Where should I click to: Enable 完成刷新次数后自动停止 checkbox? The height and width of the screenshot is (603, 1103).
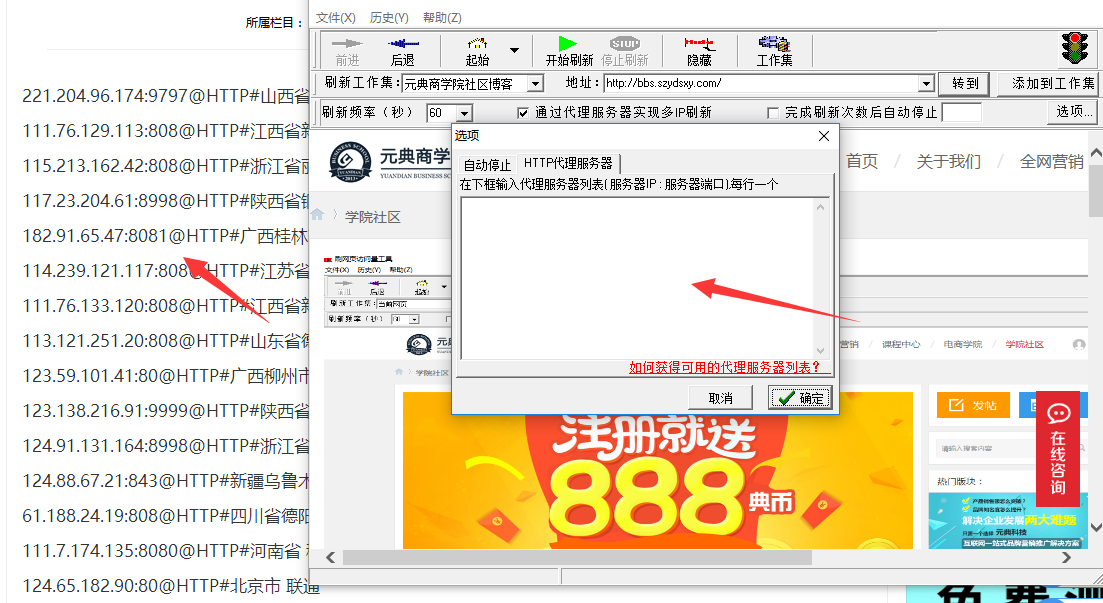click(773, 113)
